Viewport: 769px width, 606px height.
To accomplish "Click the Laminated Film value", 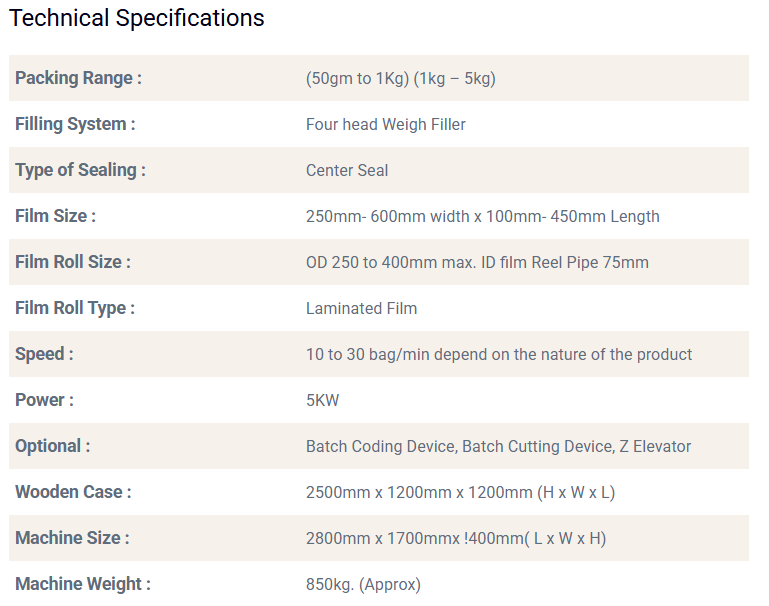I will [361, 308].
